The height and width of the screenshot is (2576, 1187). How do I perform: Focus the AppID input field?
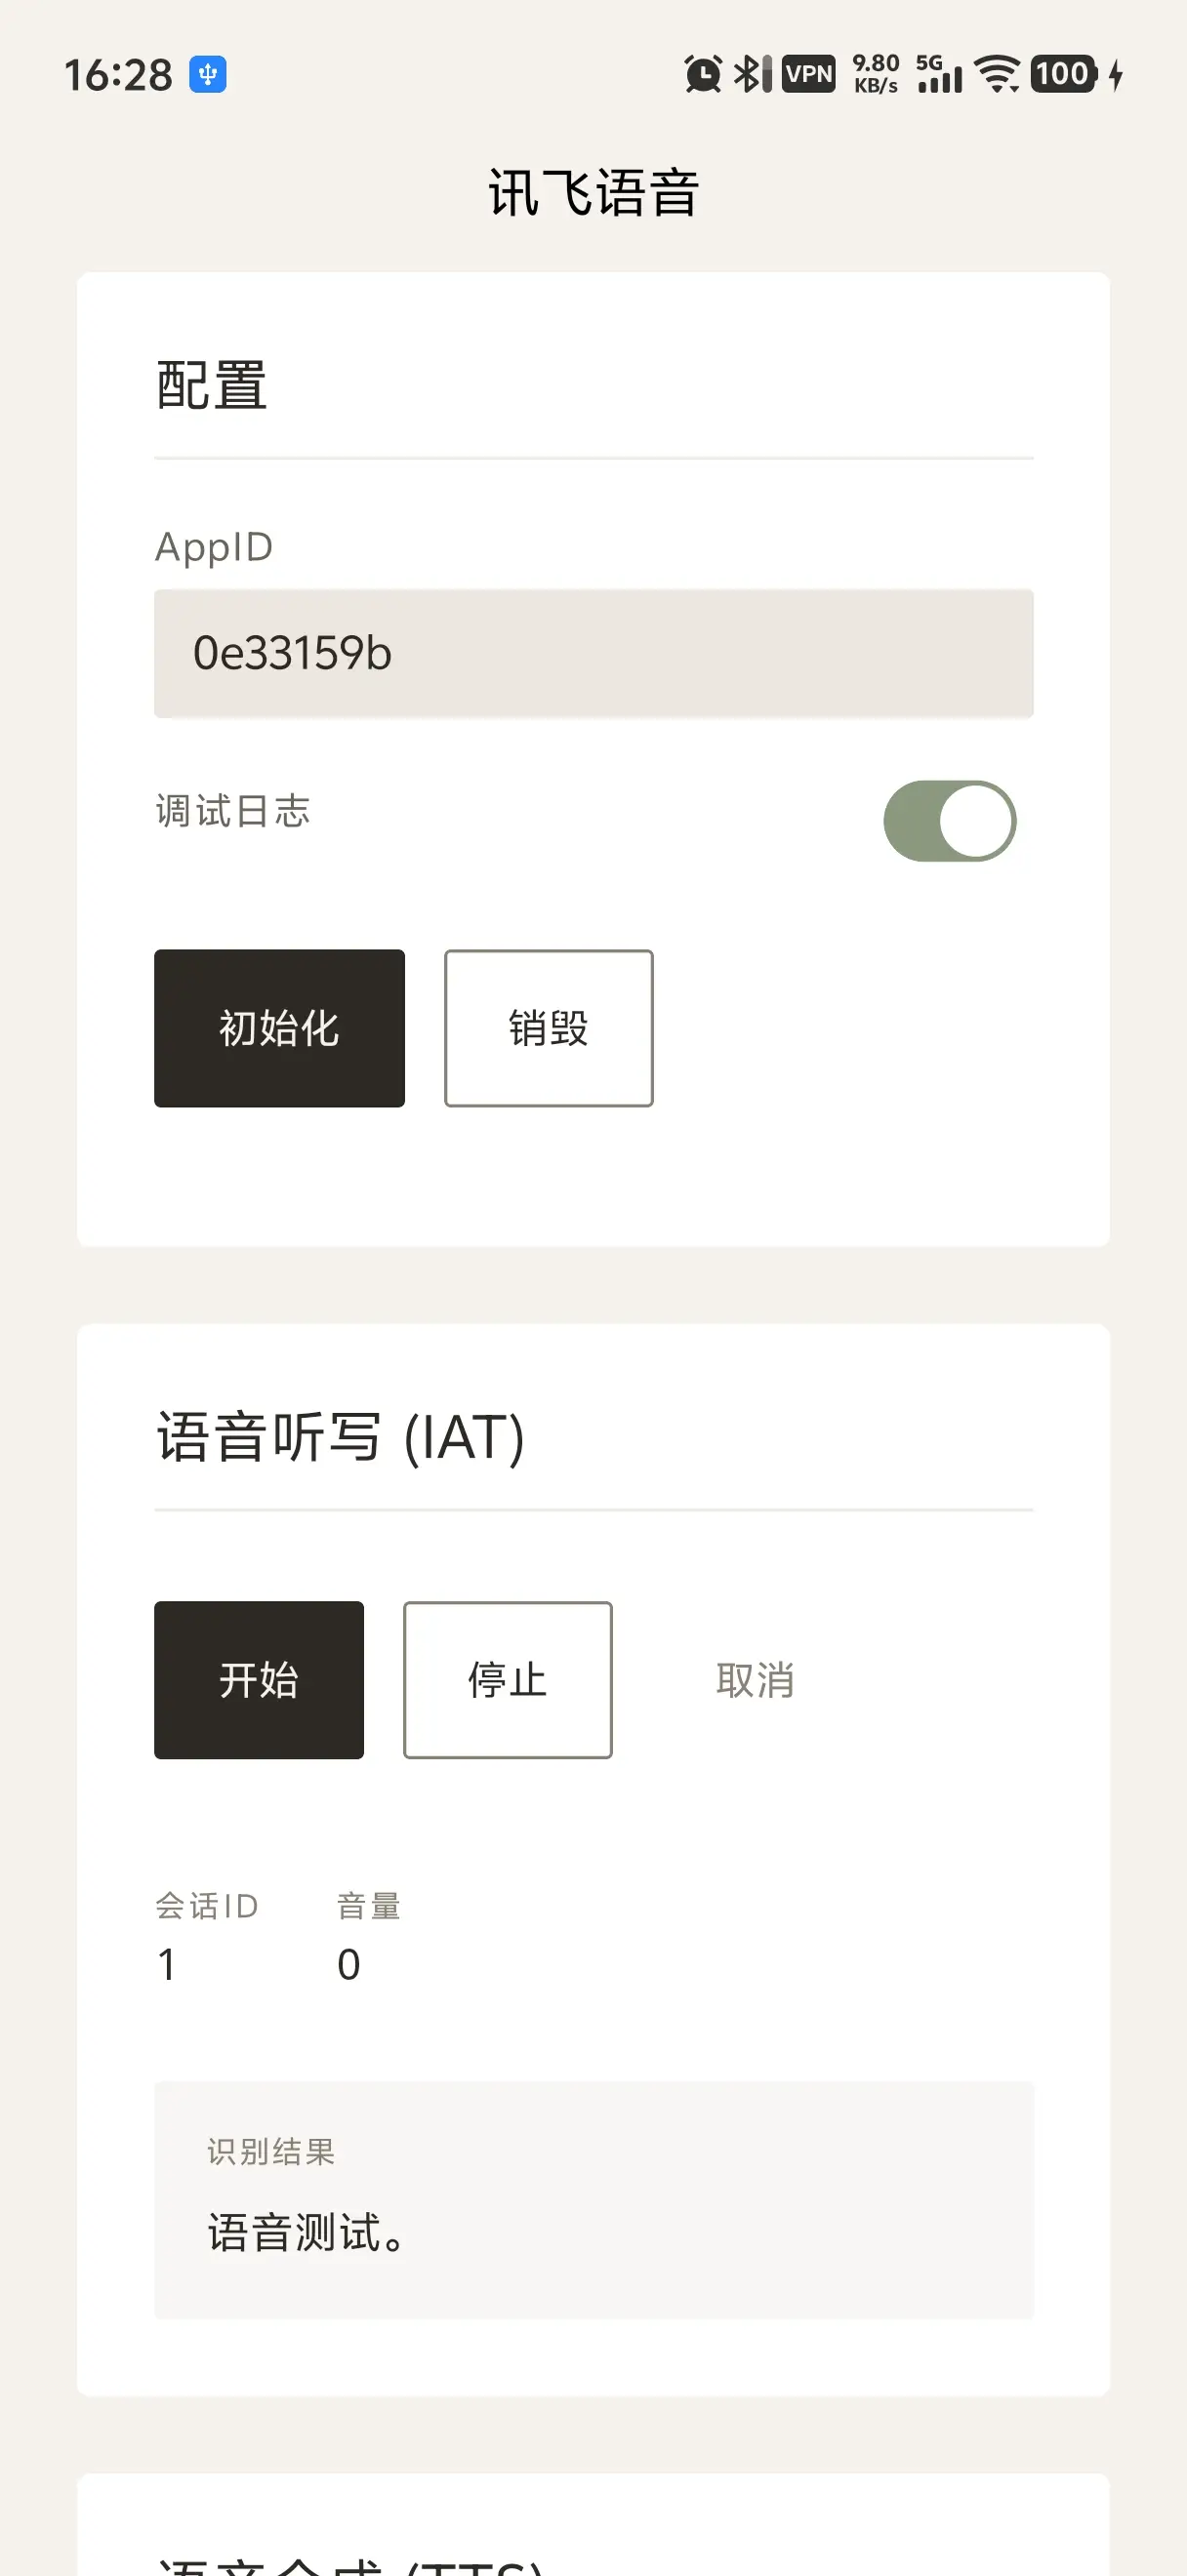click(x=593, y=653)
